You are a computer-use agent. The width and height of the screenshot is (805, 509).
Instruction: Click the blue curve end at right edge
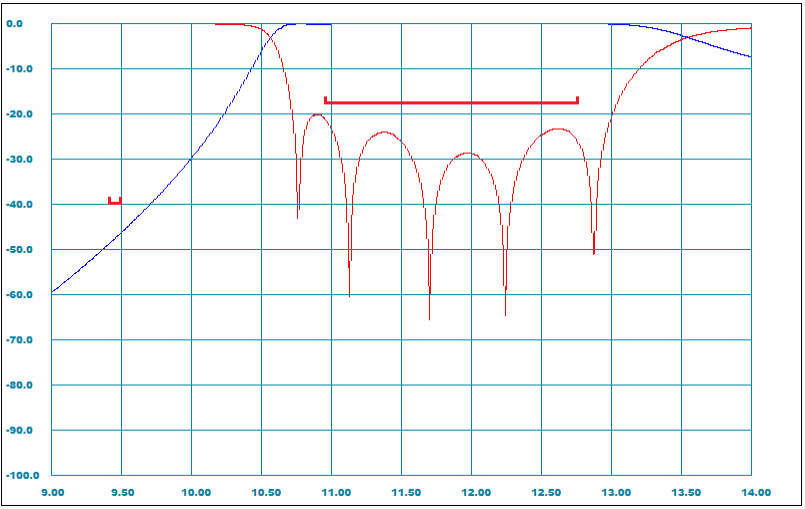tap(750, 57)
